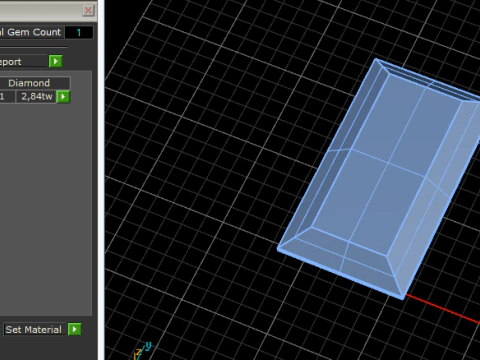Click the diamond quantity cell showing 1
This screenshot has width=480, height=360.
coord(7,97)
